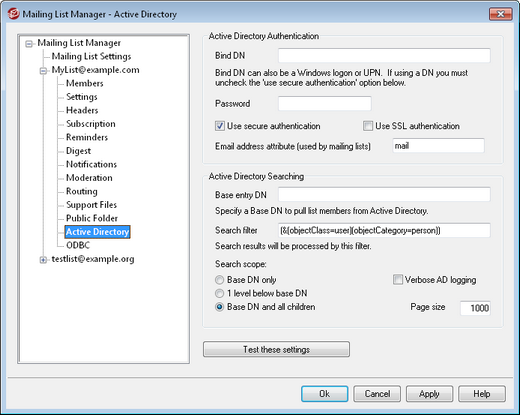Collapse the MyList@example.com tree node

[x=43, y=71]
